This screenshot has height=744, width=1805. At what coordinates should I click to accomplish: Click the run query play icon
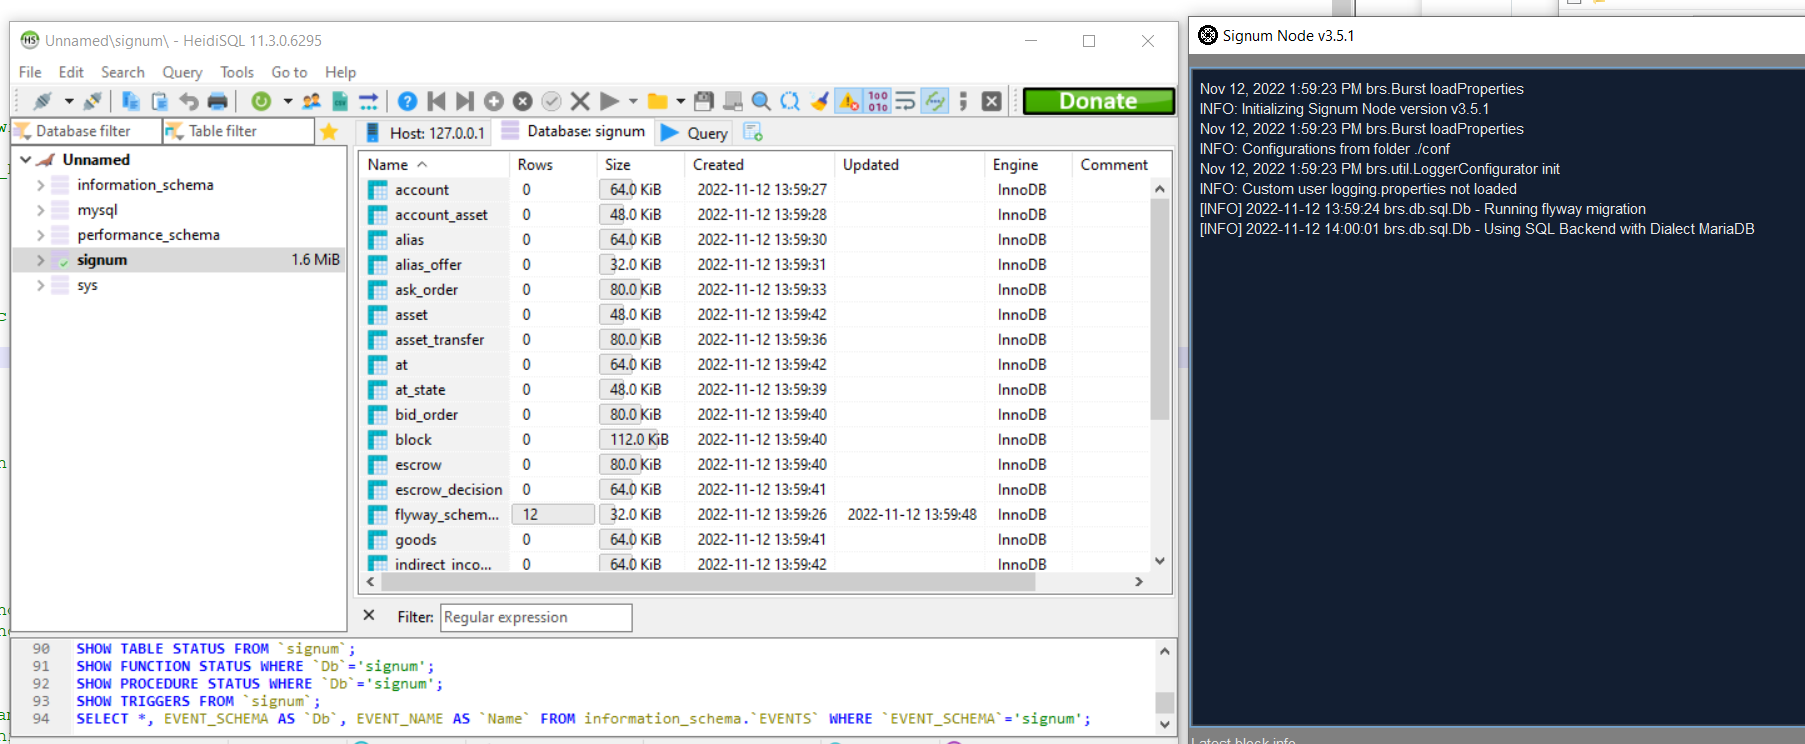click(x=609, y=101)
